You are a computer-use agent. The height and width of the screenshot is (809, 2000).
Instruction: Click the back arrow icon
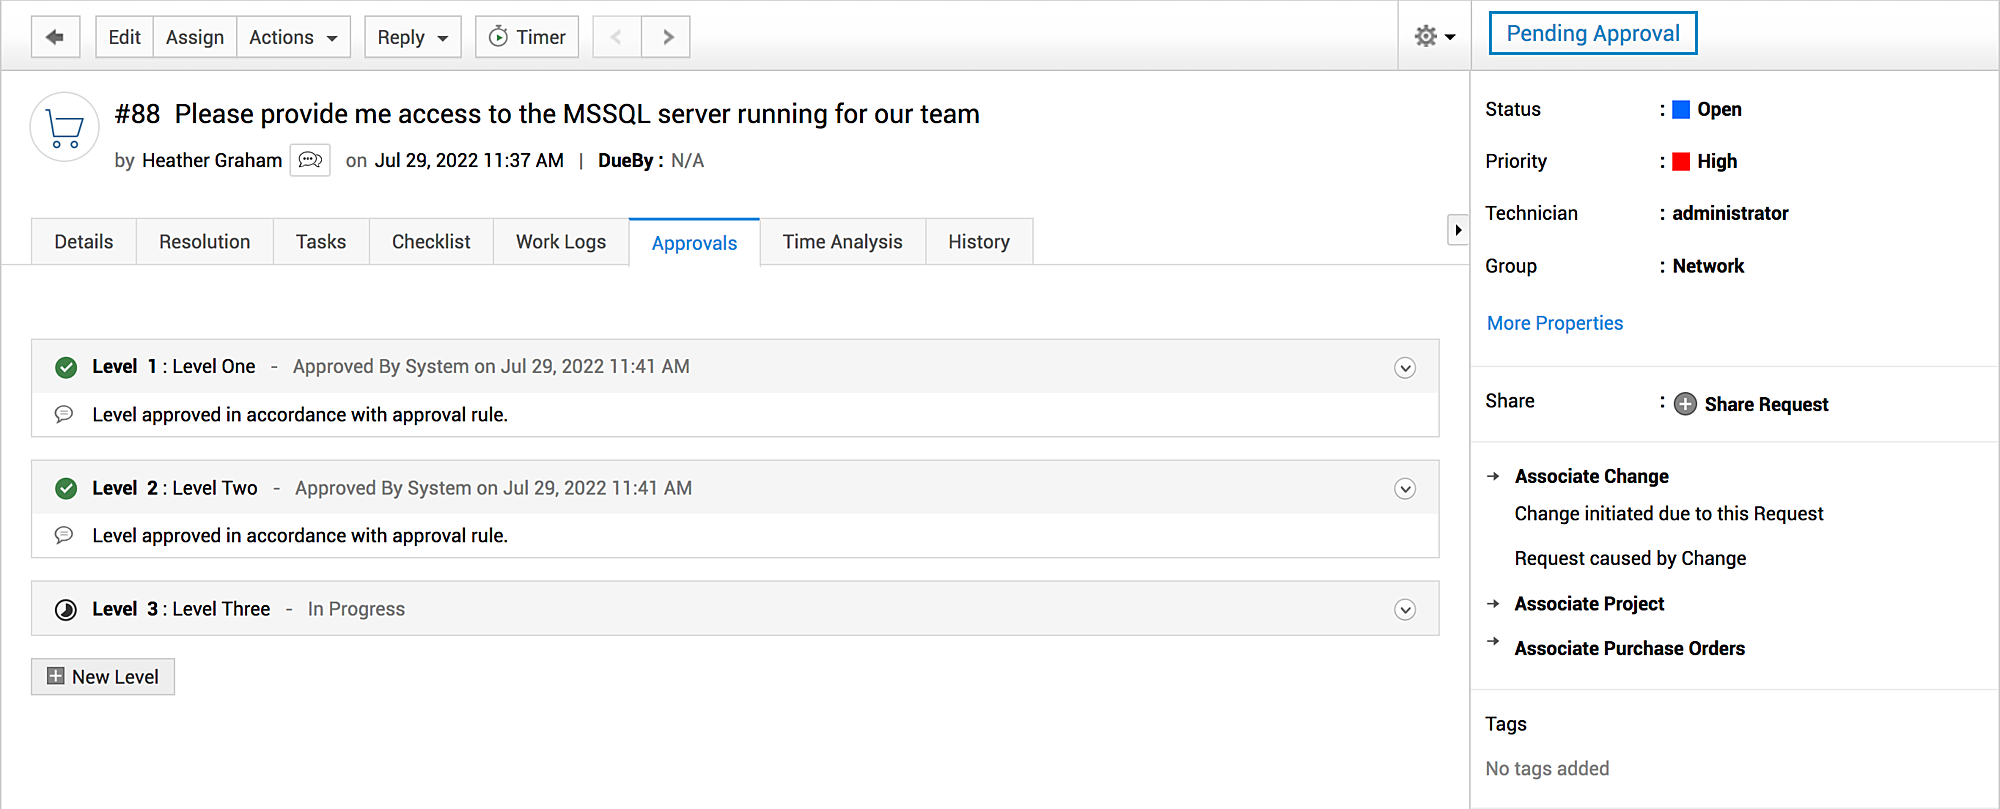55,37
